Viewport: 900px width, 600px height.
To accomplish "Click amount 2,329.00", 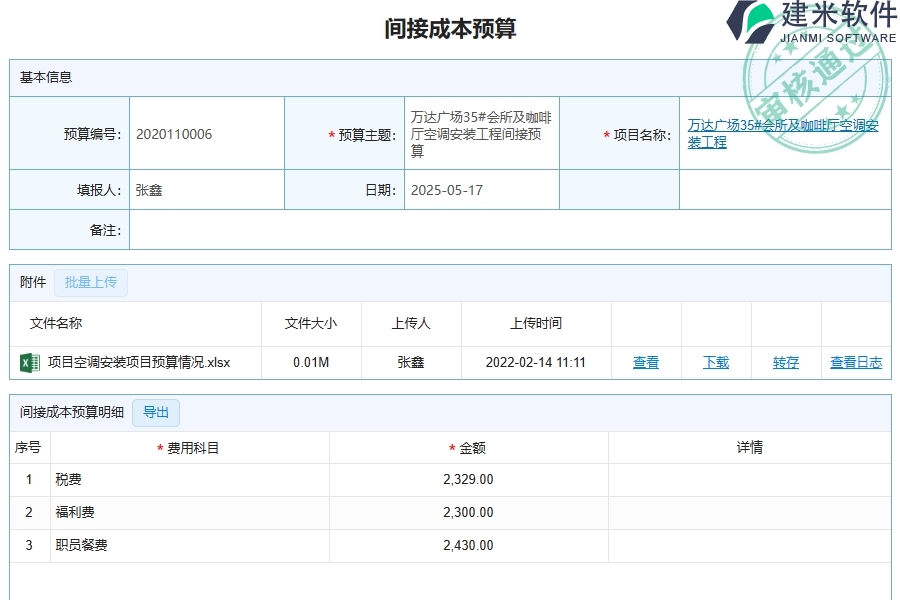I will pos(468,479).
